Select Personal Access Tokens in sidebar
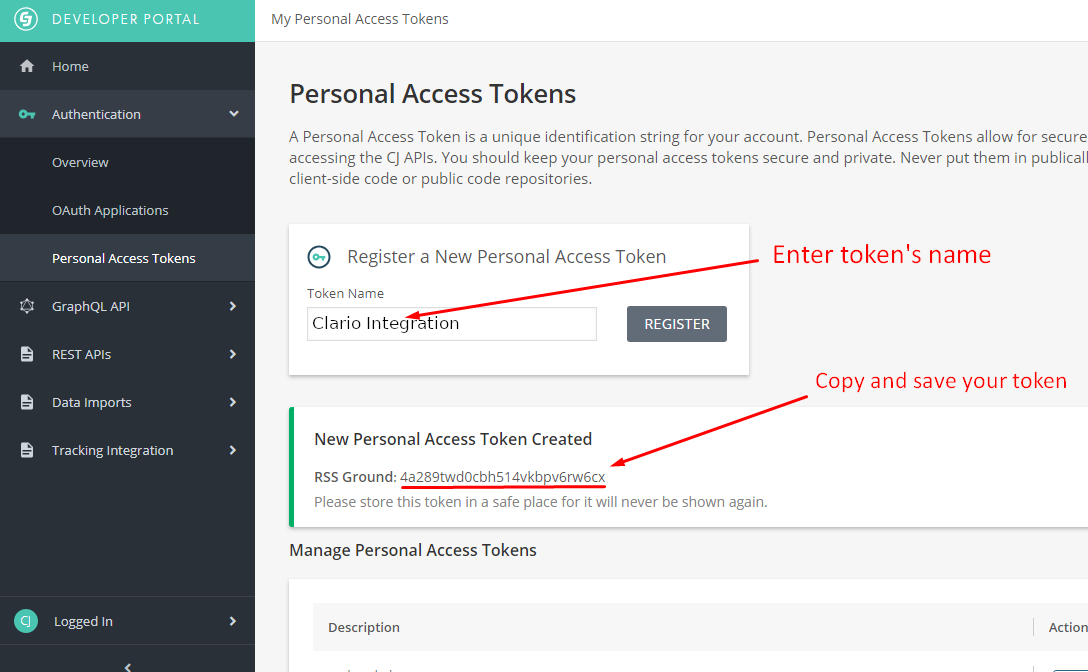 (128, 258)
